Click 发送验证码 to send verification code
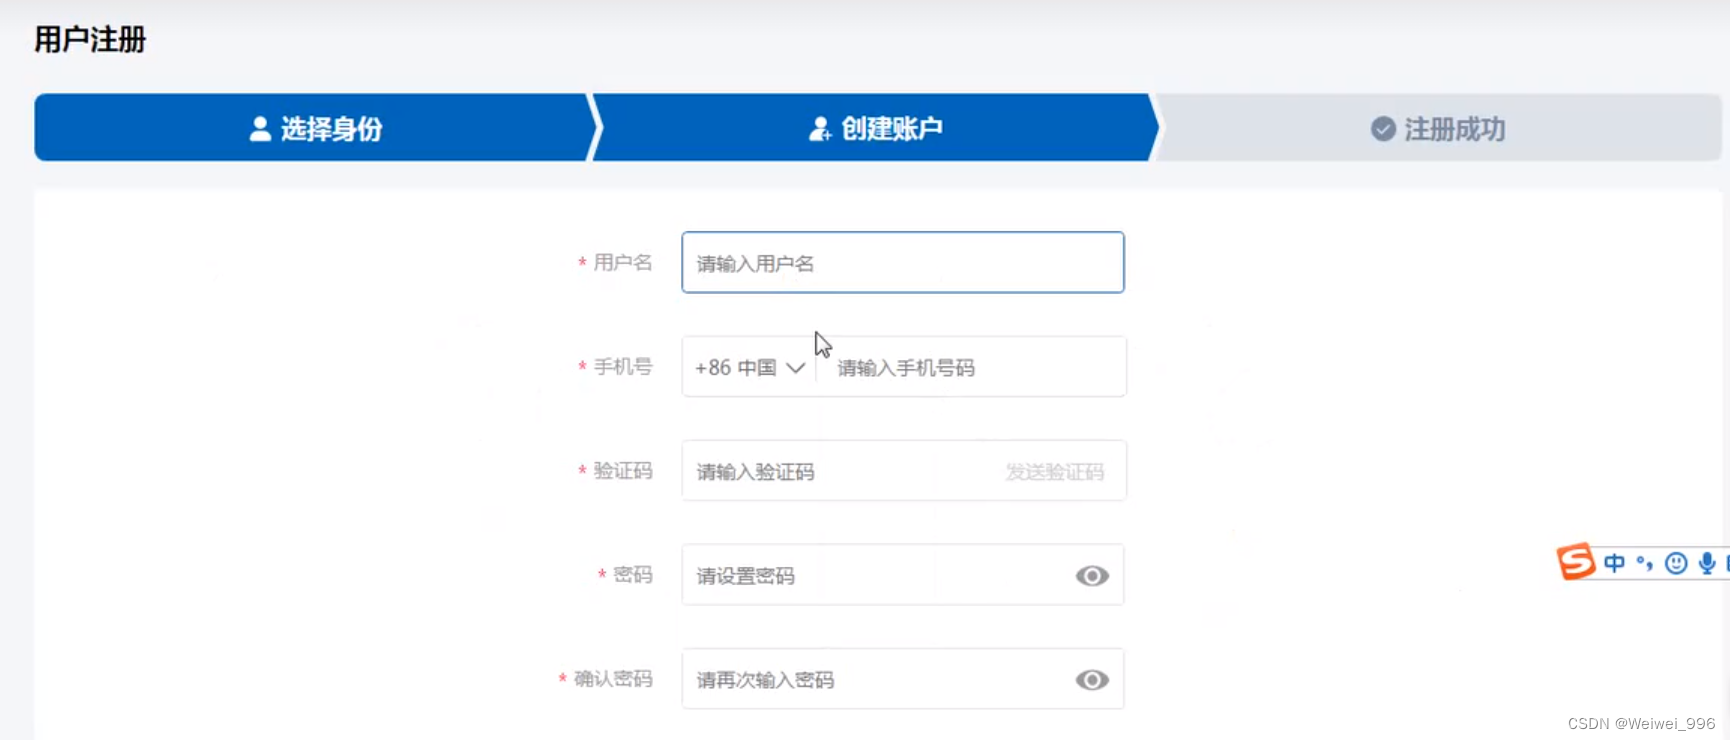Screen dimensions: 1730x740 [x=1054, y=471]
